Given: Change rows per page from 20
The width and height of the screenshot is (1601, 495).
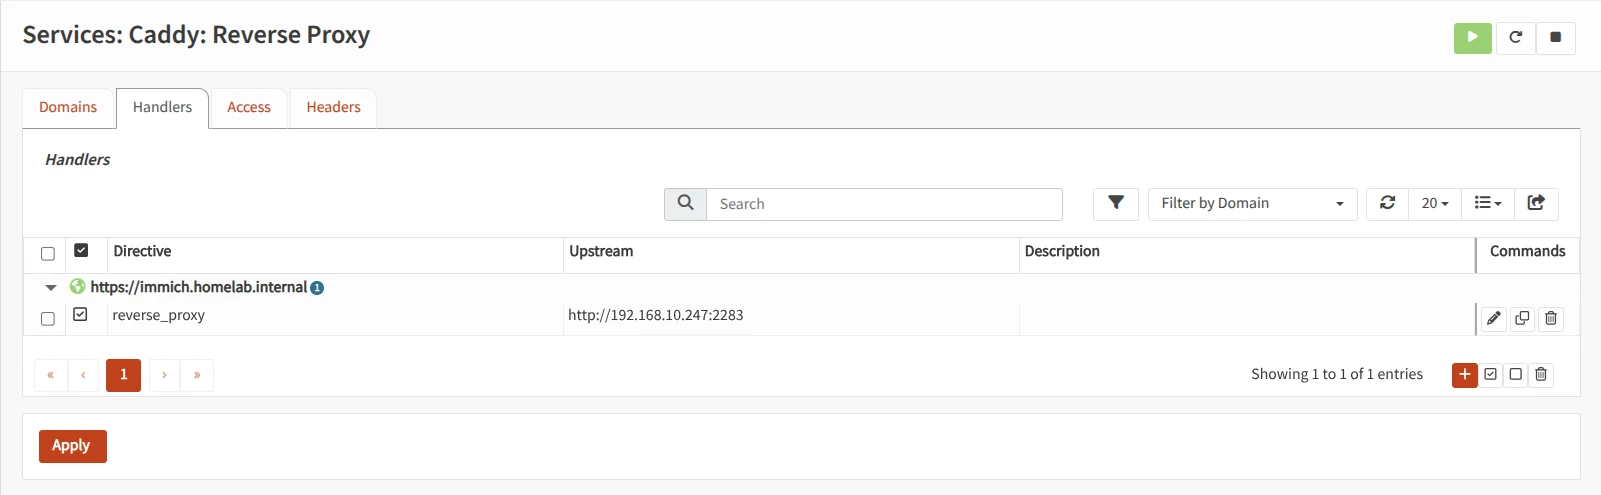Looking at the screenshot, I should pos(1434,203).
